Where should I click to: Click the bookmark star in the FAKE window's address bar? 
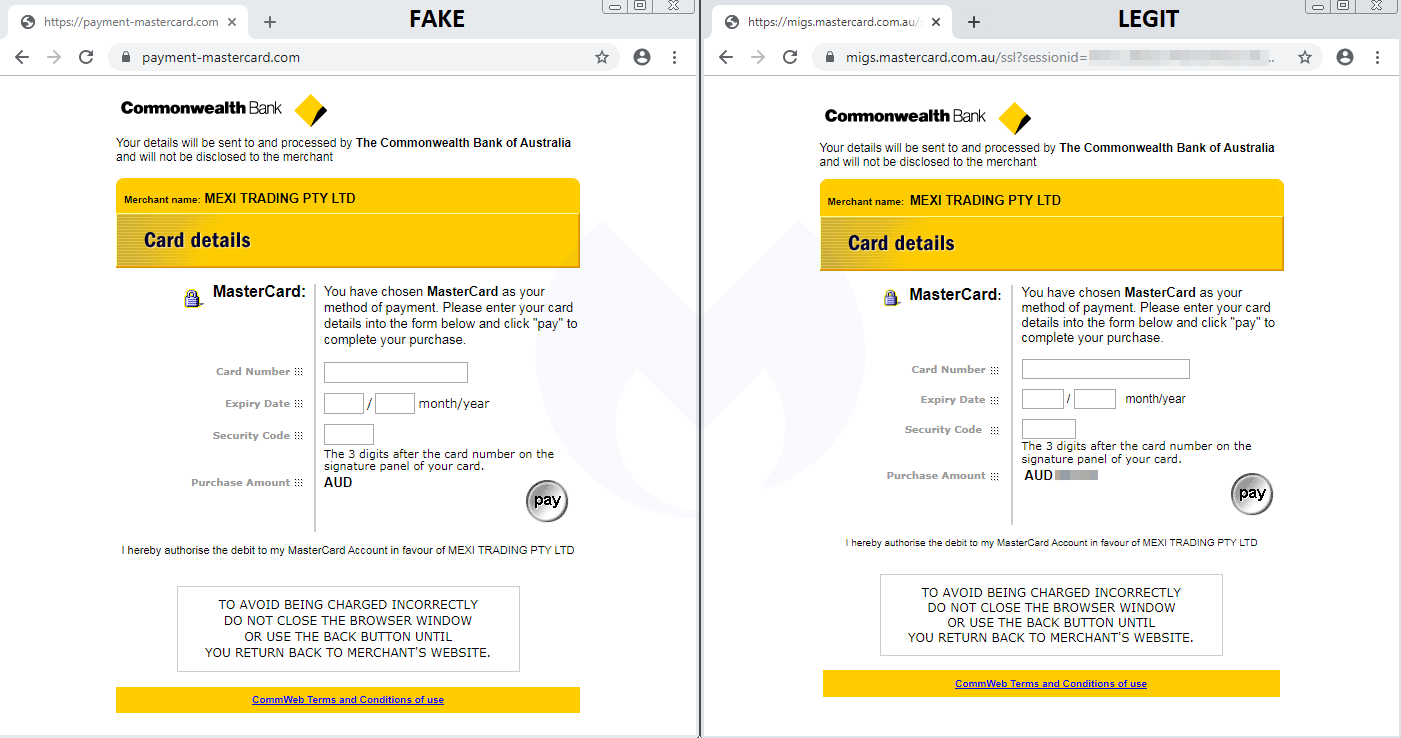[602, 57]
